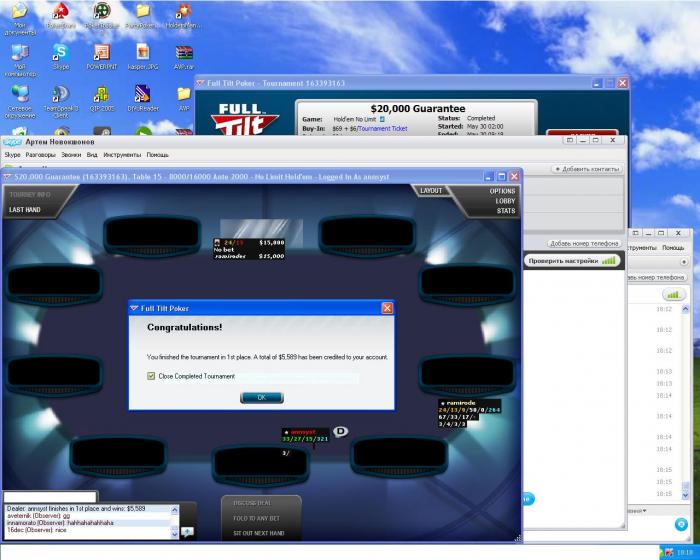Launch the green poker chip desktop shortcut
The height and width of the screenshot is (560, 700).
click(102, 16)
